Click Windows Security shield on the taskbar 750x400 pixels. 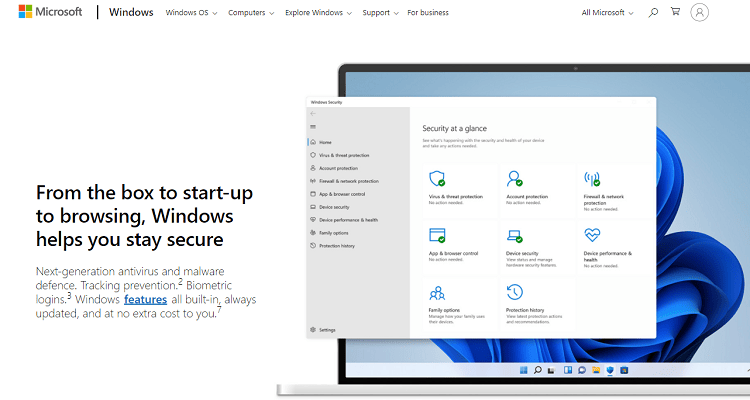point(610,370)
